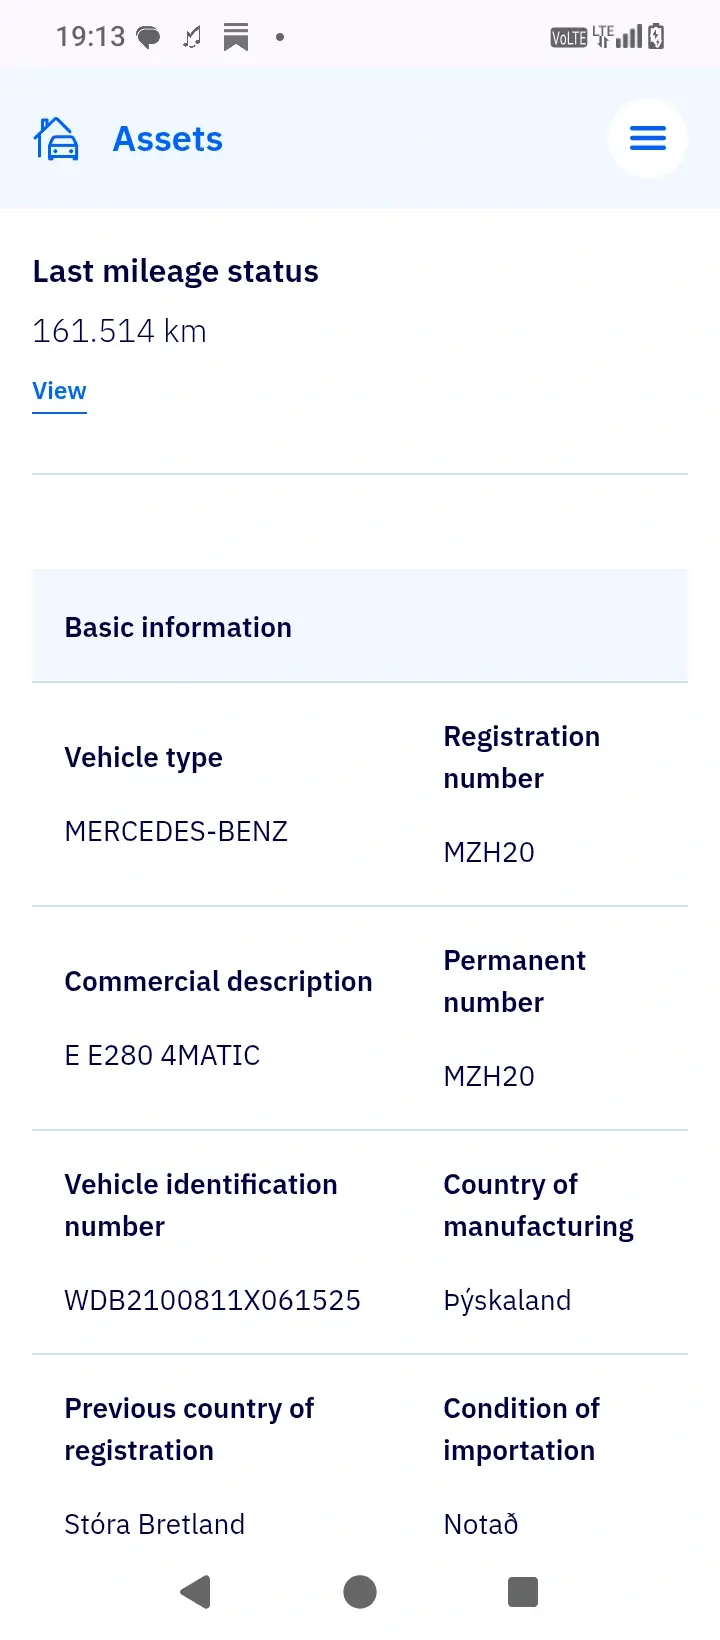
Task: Open the hamburger menu button
Action: pos(648,138)
